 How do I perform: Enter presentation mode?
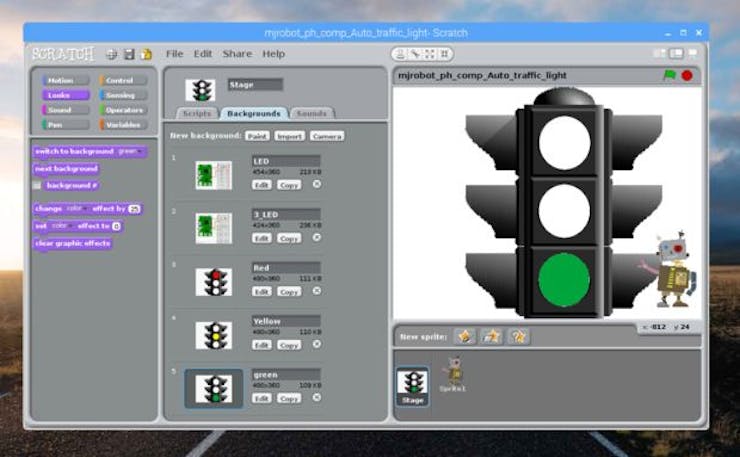coord(693,53)
